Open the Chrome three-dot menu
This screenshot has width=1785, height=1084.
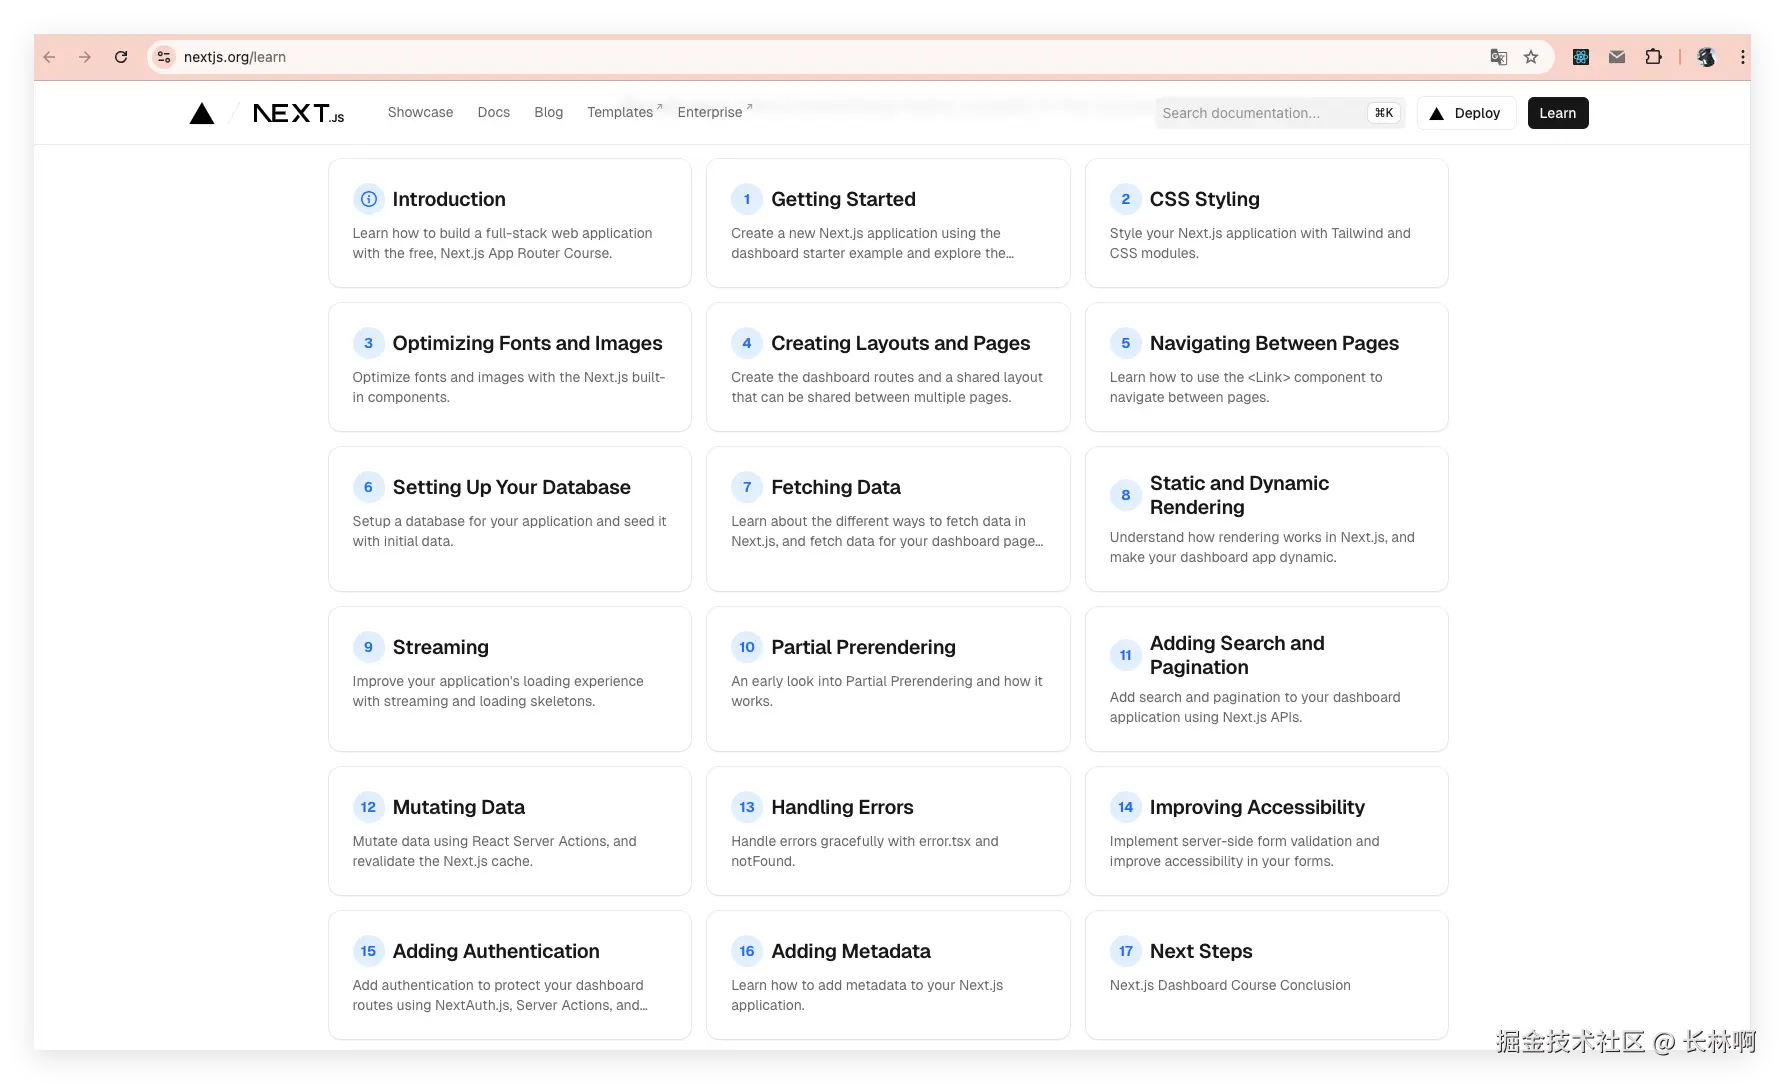tap(1742, 57)
